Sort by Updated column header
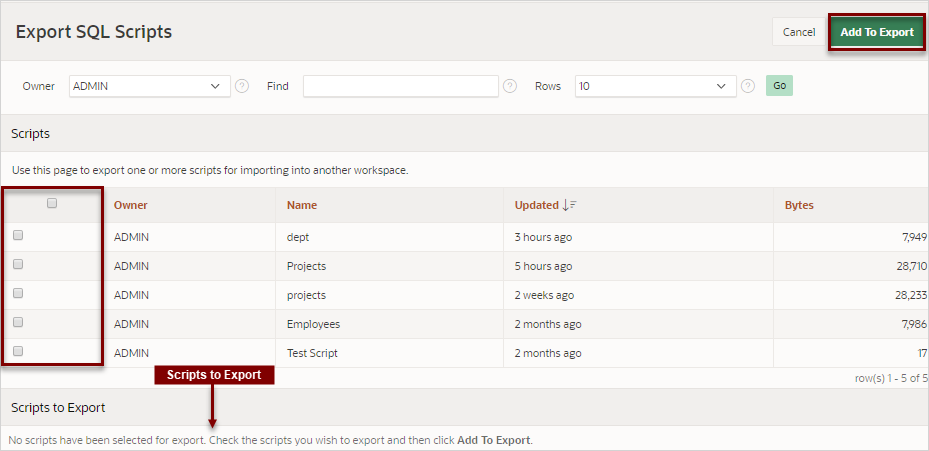This screenshot has height=451, width=929. point(536,205)
